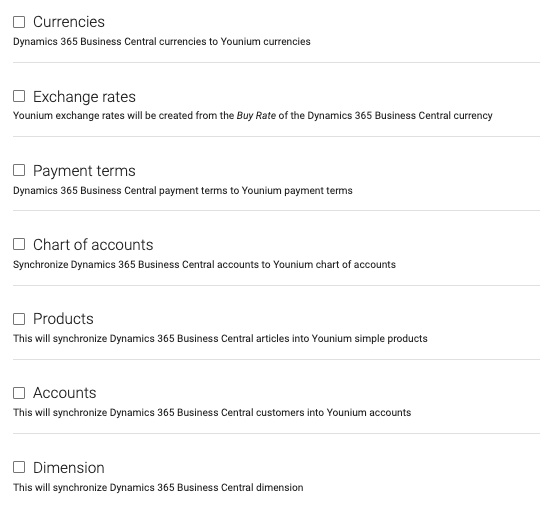Click the customers into Younium accounts description
This screenshot has height=506, width=540.
[212, 413]
